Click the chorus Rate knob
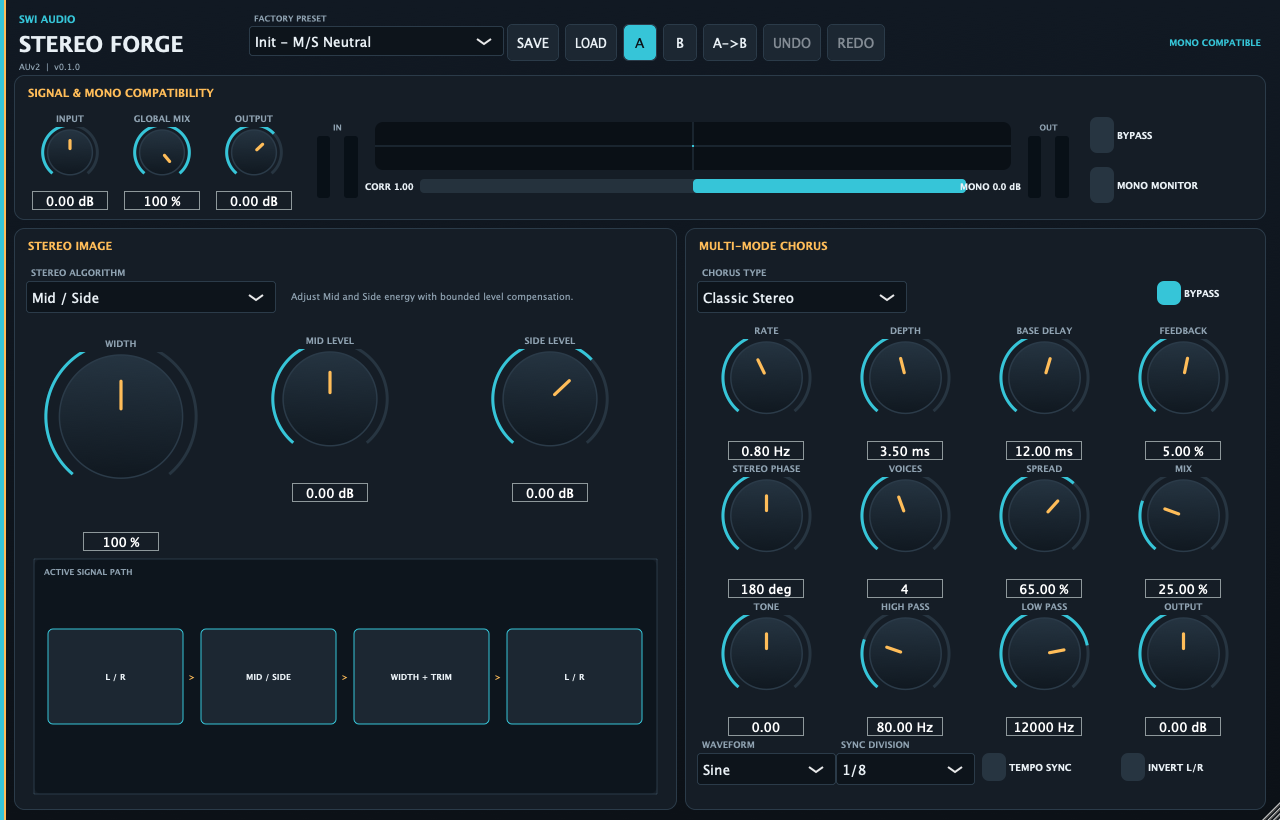Image resolution: width=1280 pixels, height=820 pixels. [x=766, y=377]
